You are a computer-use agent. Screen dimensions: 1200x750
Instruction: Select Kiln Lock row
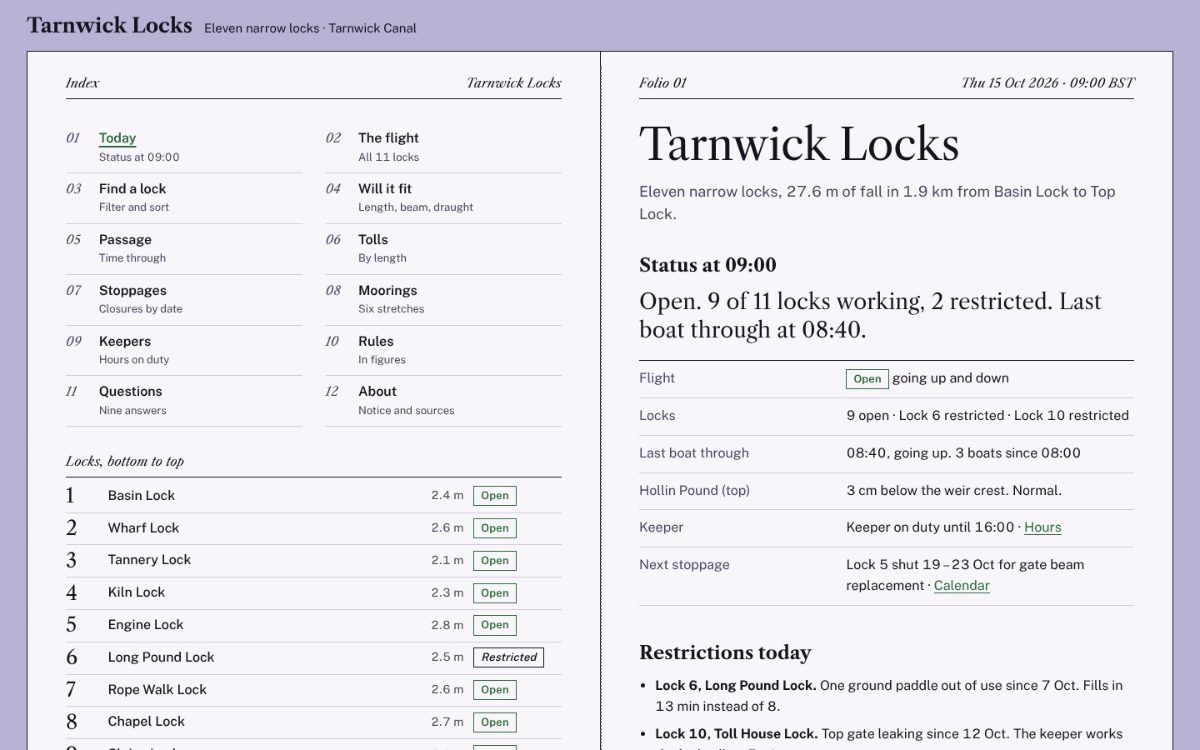coord(313,592)
